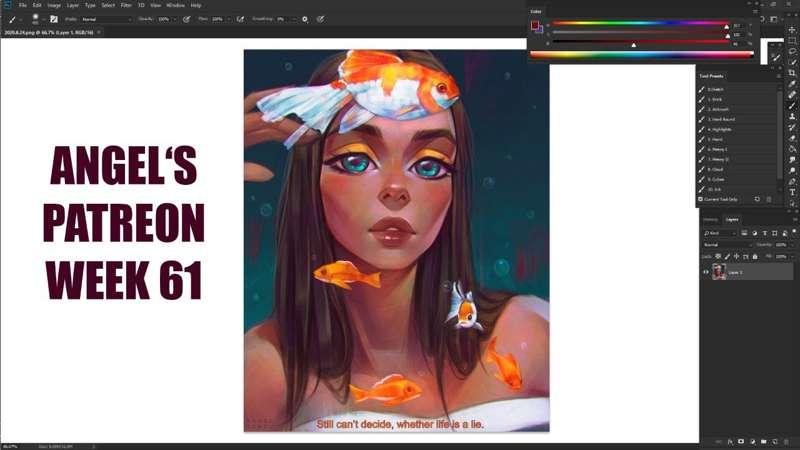This screenshot has height=450, width=800.
Task: Toggle pressure for opacity
Action: [187, 19]
